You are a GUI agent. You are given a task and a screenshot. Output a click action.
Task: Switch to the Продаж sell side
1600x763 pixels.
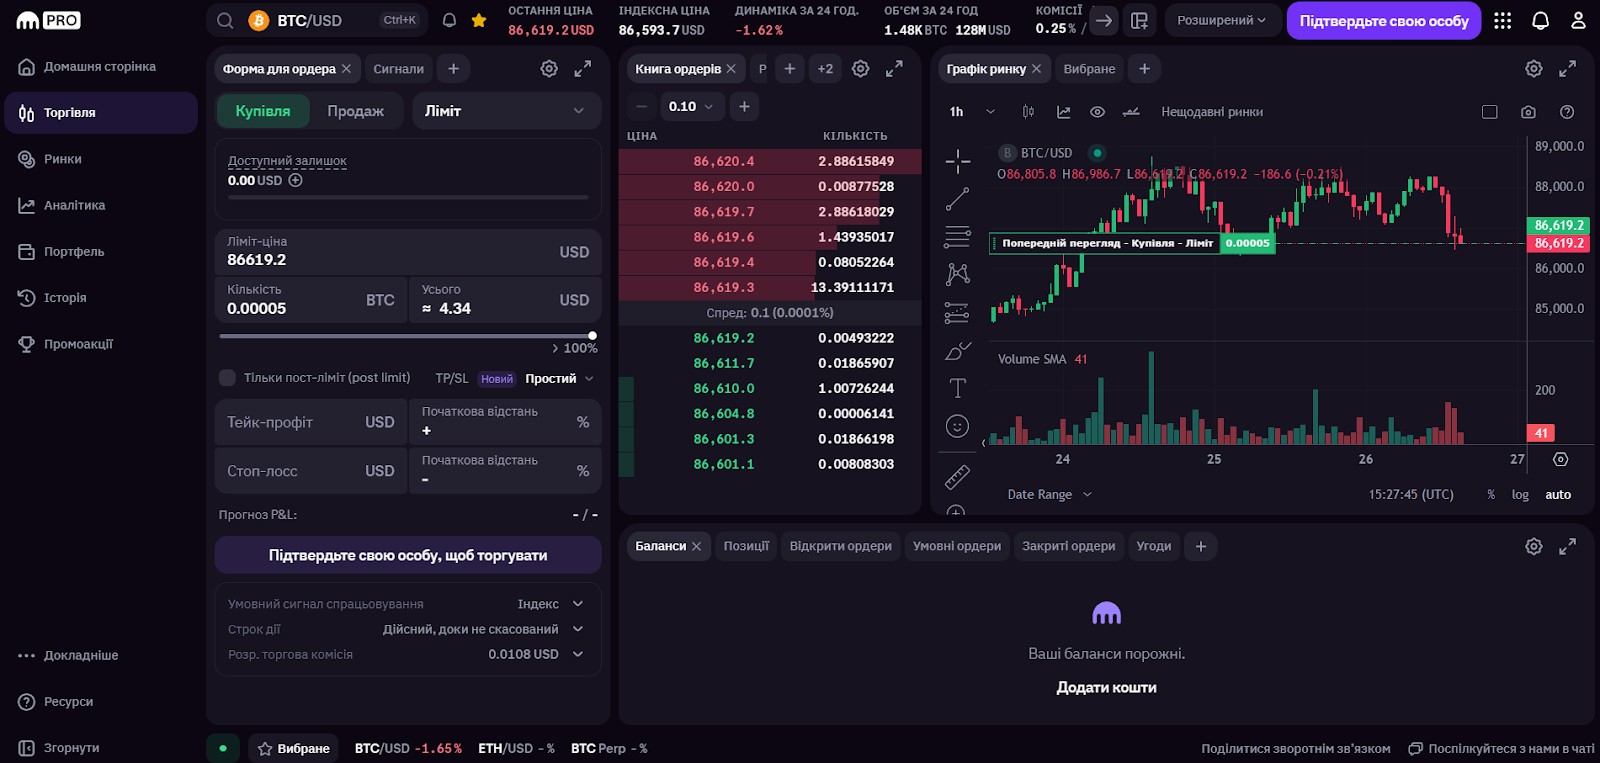click(x=356, y=111)
